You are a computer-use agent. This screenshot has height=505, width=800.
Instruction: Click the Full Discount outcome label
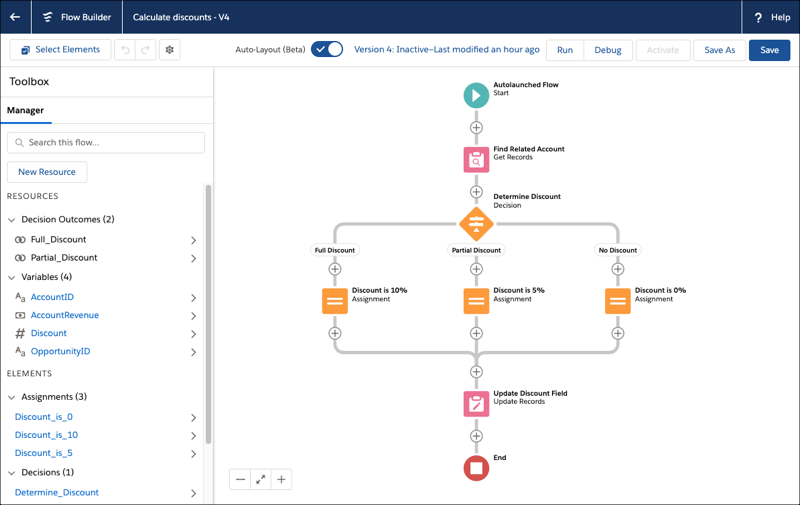click(x=335, y=250)
